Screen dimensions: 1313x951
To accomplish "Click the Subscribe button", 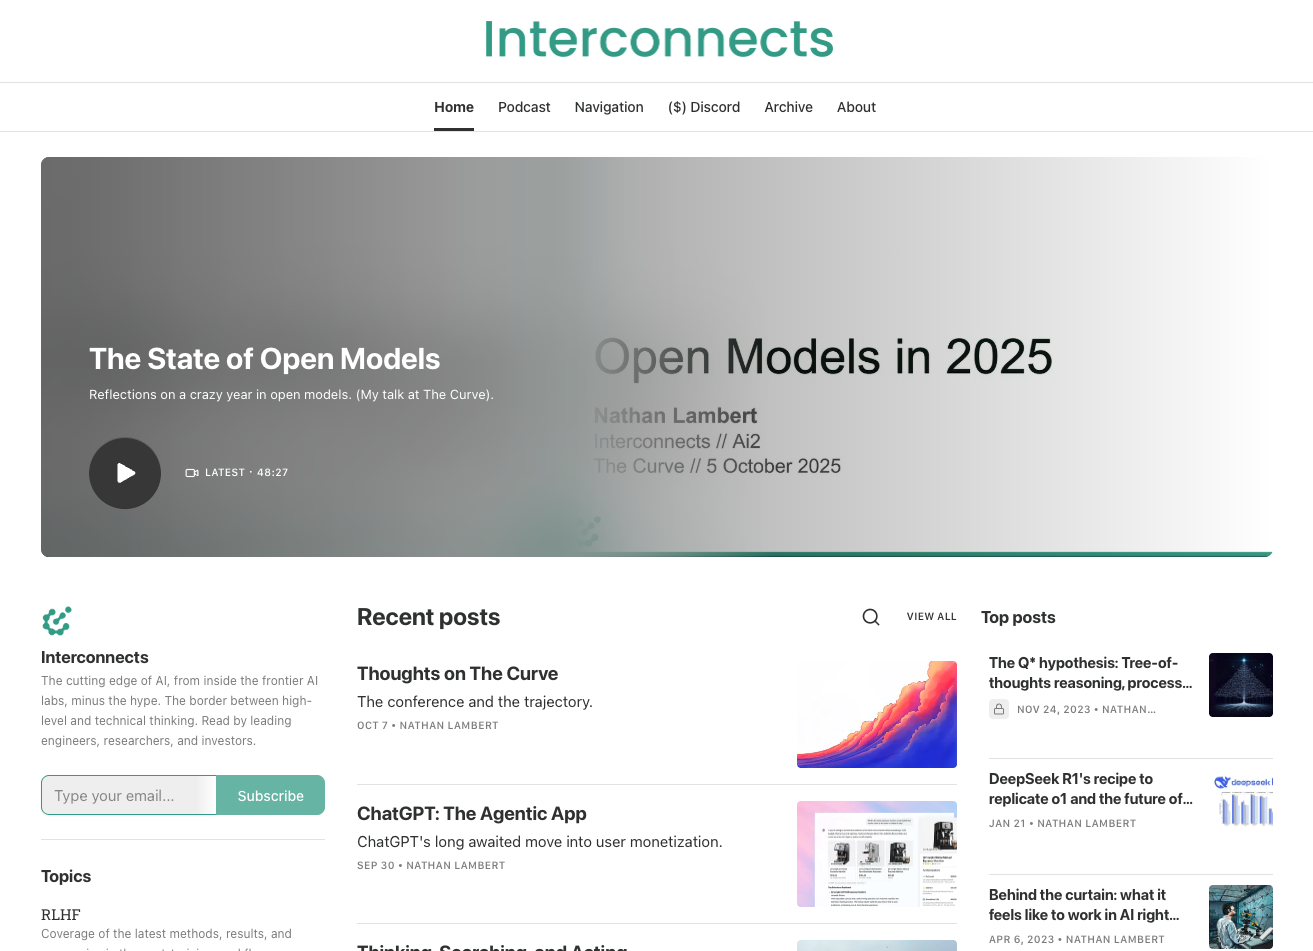I will pyautogui.click(x=271, y=795).
